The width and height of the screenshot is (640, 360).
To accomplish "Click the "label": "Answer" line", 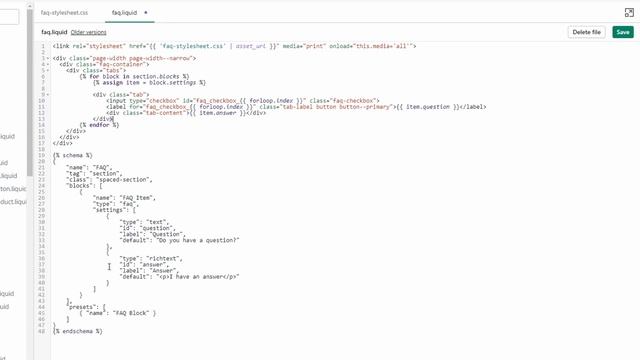I will tap(149, 271).
